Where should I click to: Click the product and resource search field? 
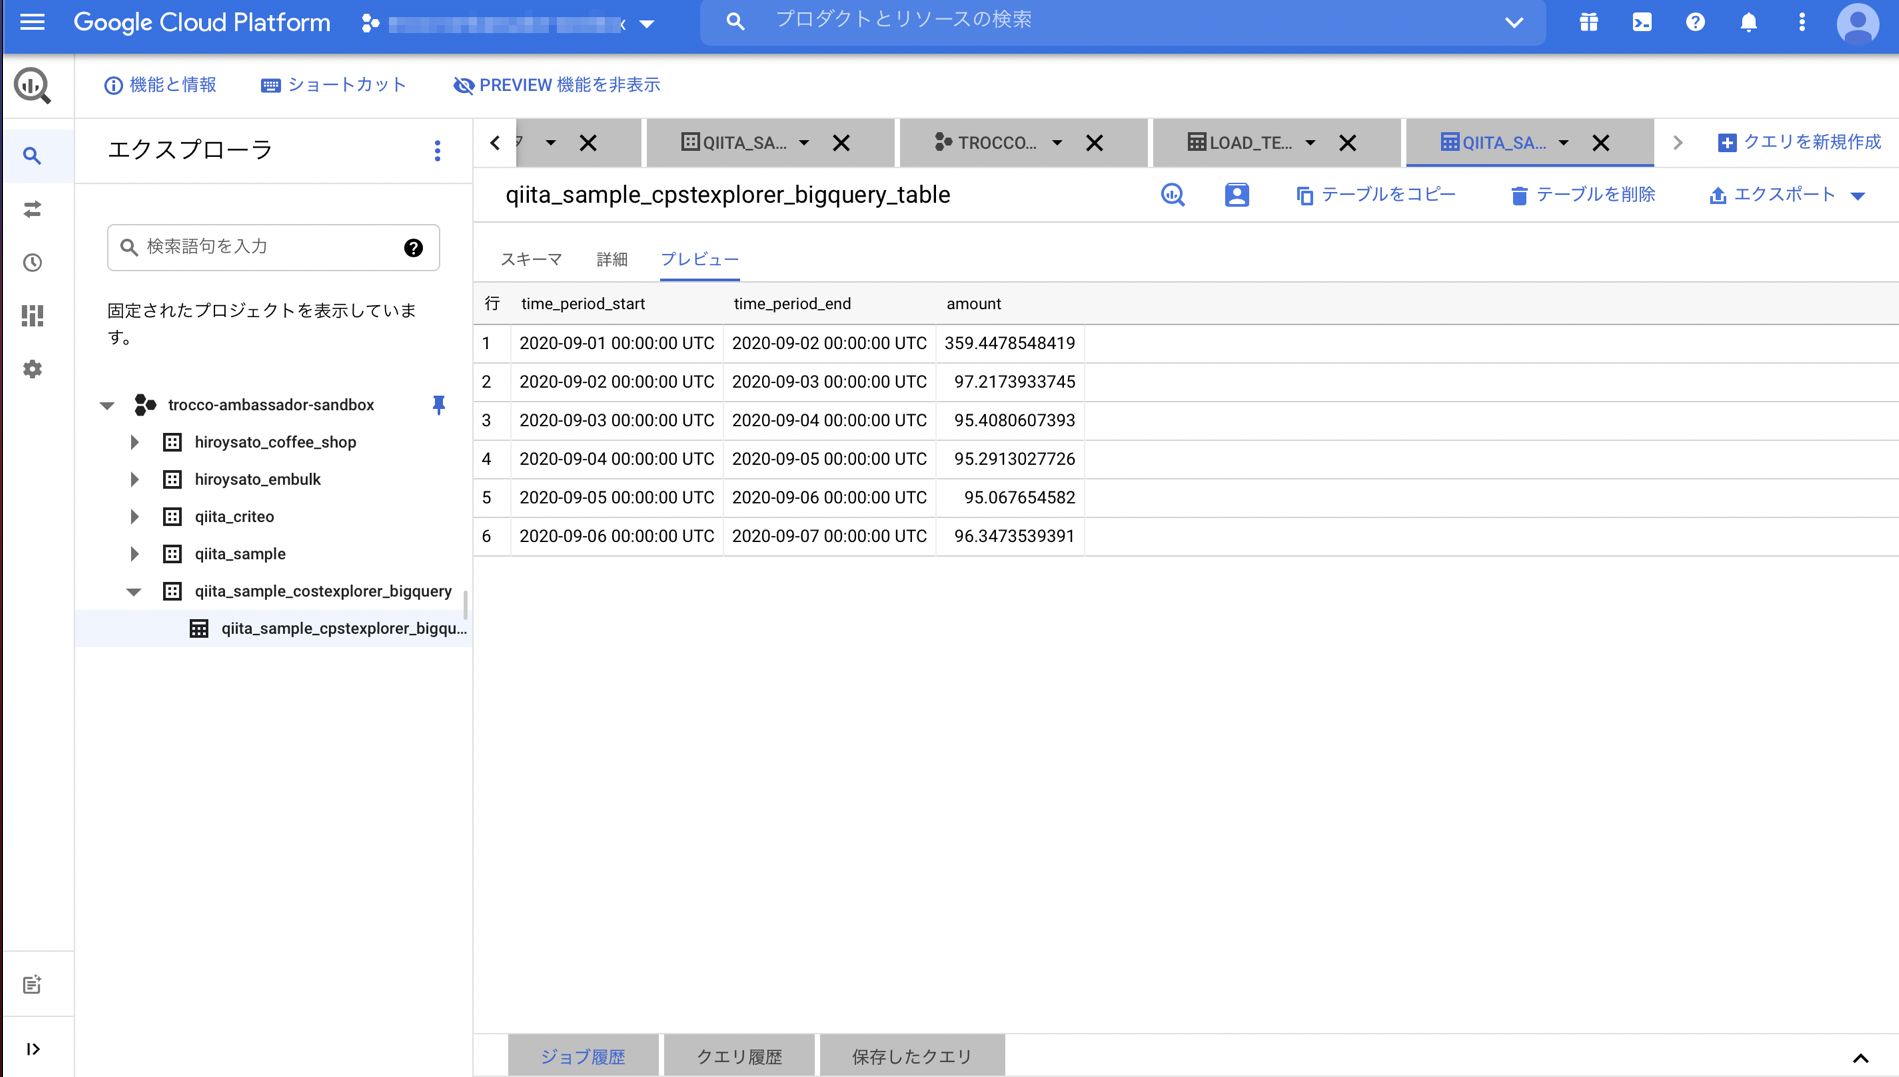pyautogui.click(x=1120, y=21)
